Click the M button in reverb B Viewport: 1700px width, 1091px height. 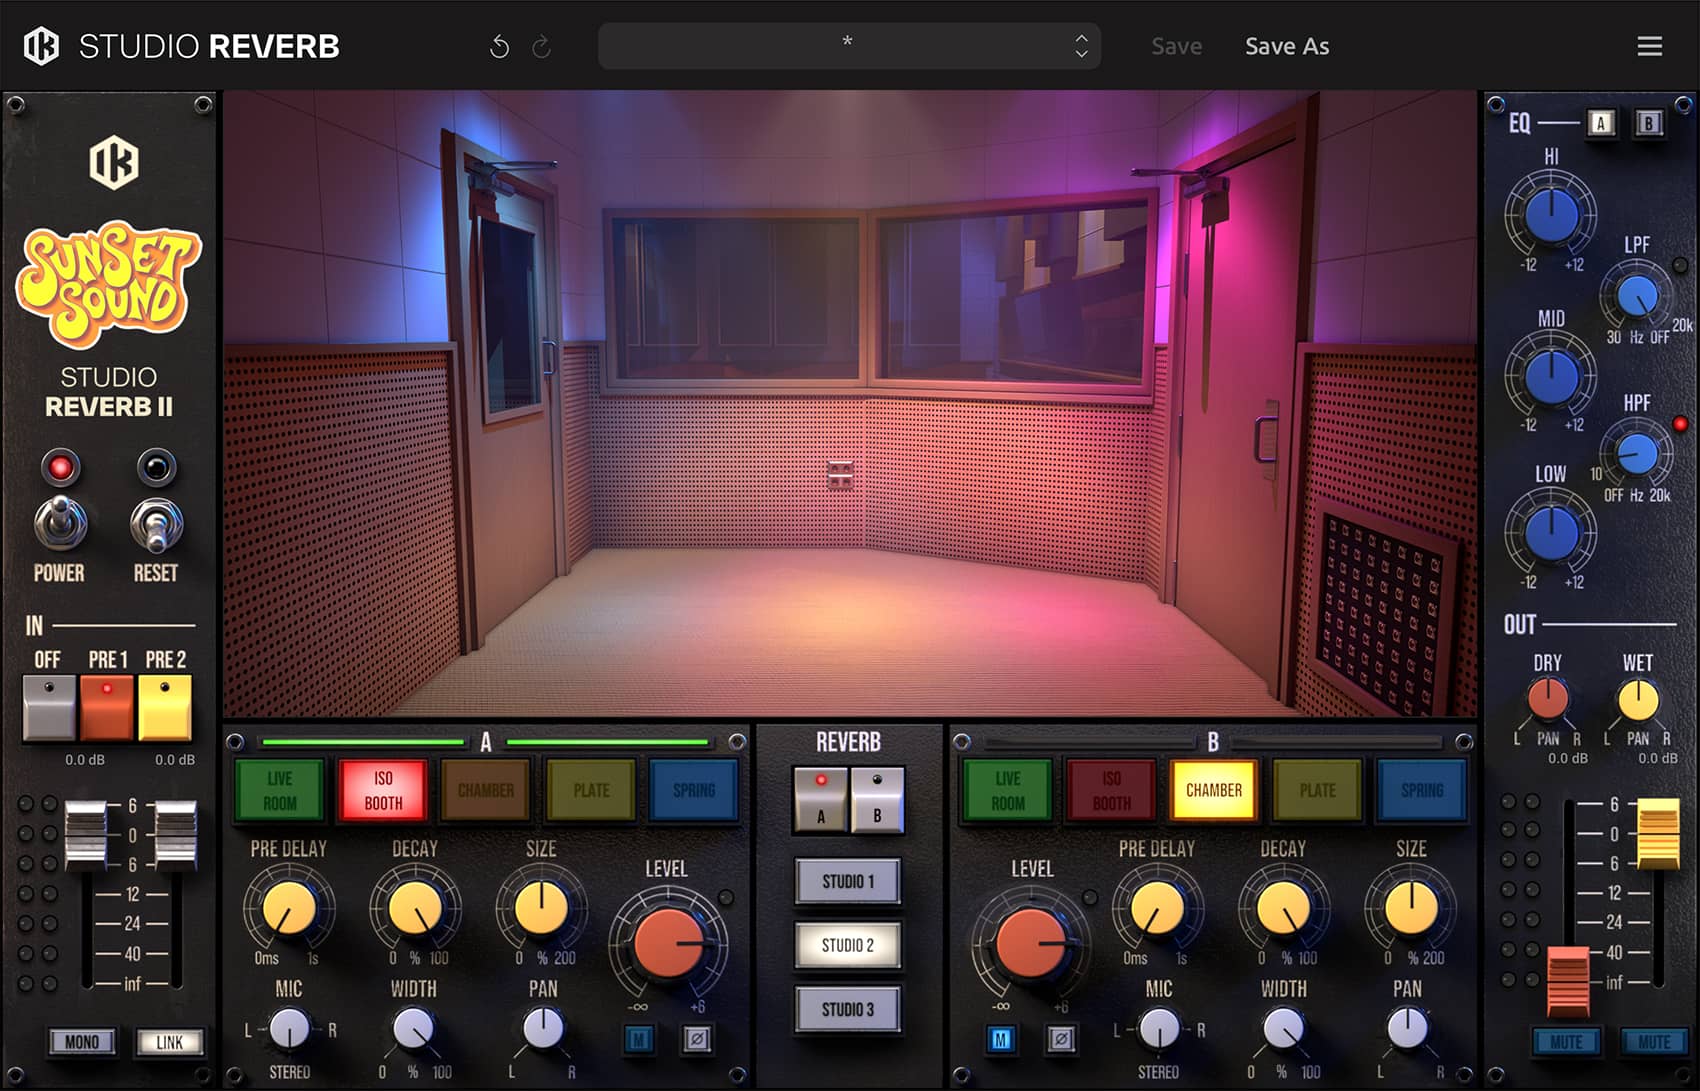click(1001, 1040)
